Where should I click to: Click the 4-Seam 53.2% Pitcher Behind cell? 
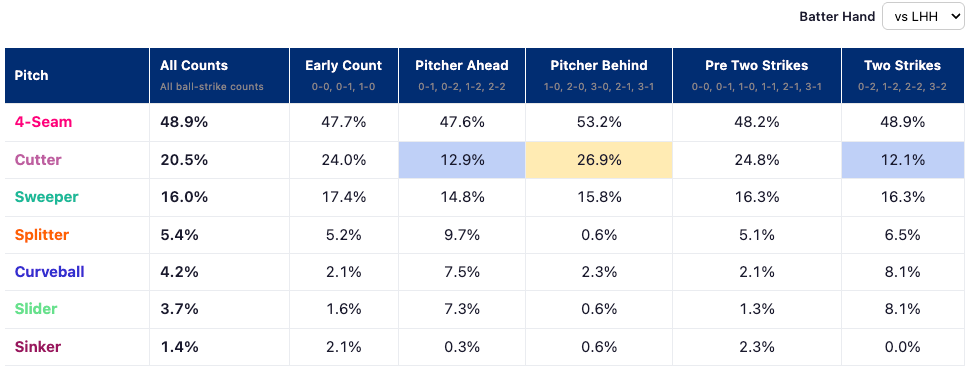pyautogui.click(x=599, y=122)
